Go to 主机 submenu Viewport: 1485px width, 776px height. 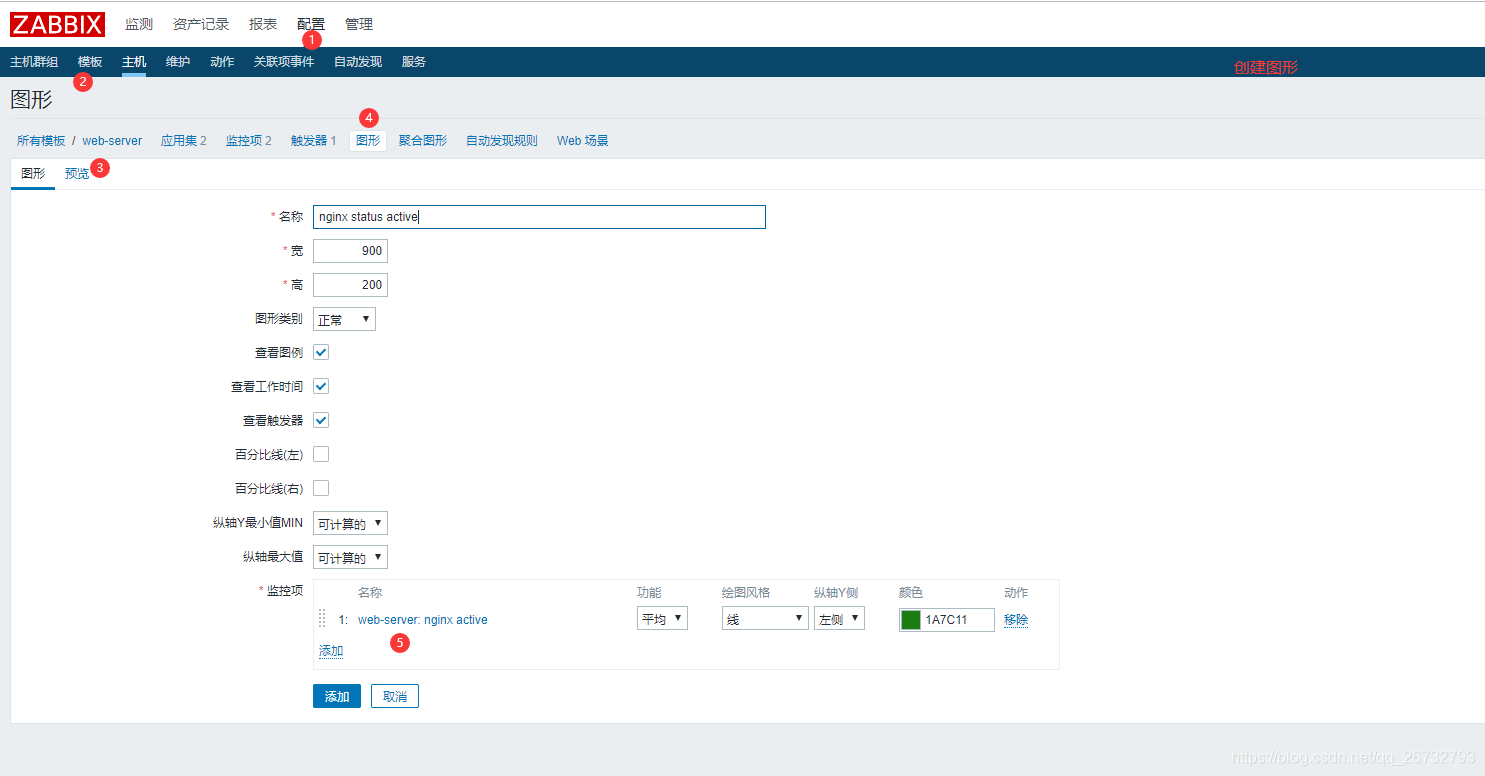[x=134, y=62]
